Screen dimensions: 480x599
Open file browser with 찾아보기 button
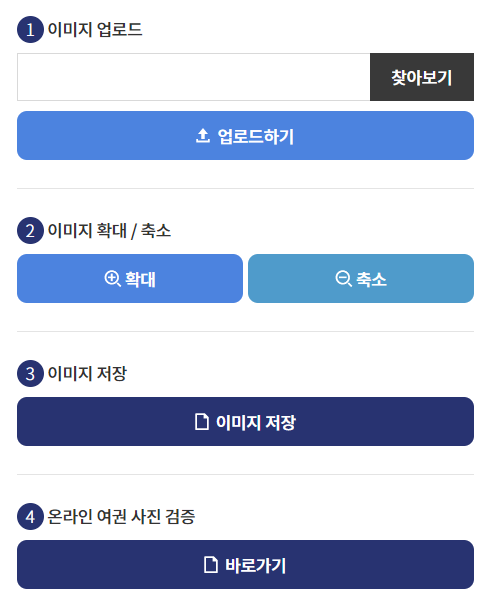point(422,77)
